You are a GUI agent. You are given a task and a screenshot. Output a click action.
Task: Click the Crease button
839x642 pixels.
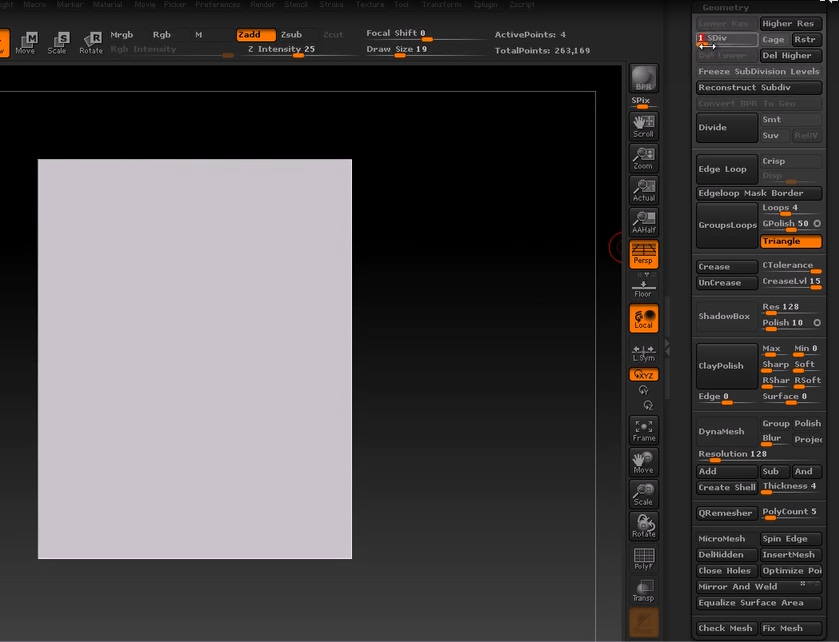727,266
